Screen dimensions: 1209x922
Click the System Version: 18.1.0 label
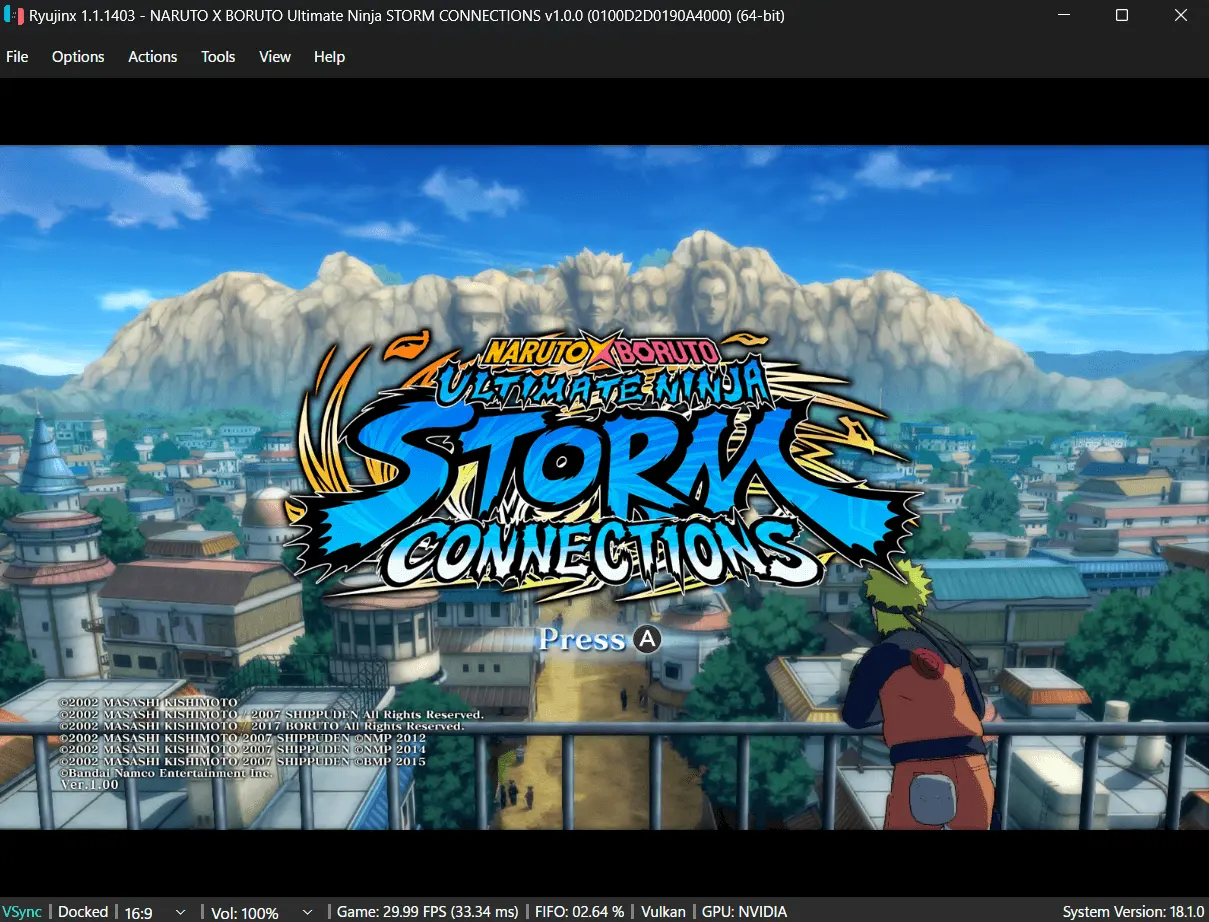(1133, 912)
